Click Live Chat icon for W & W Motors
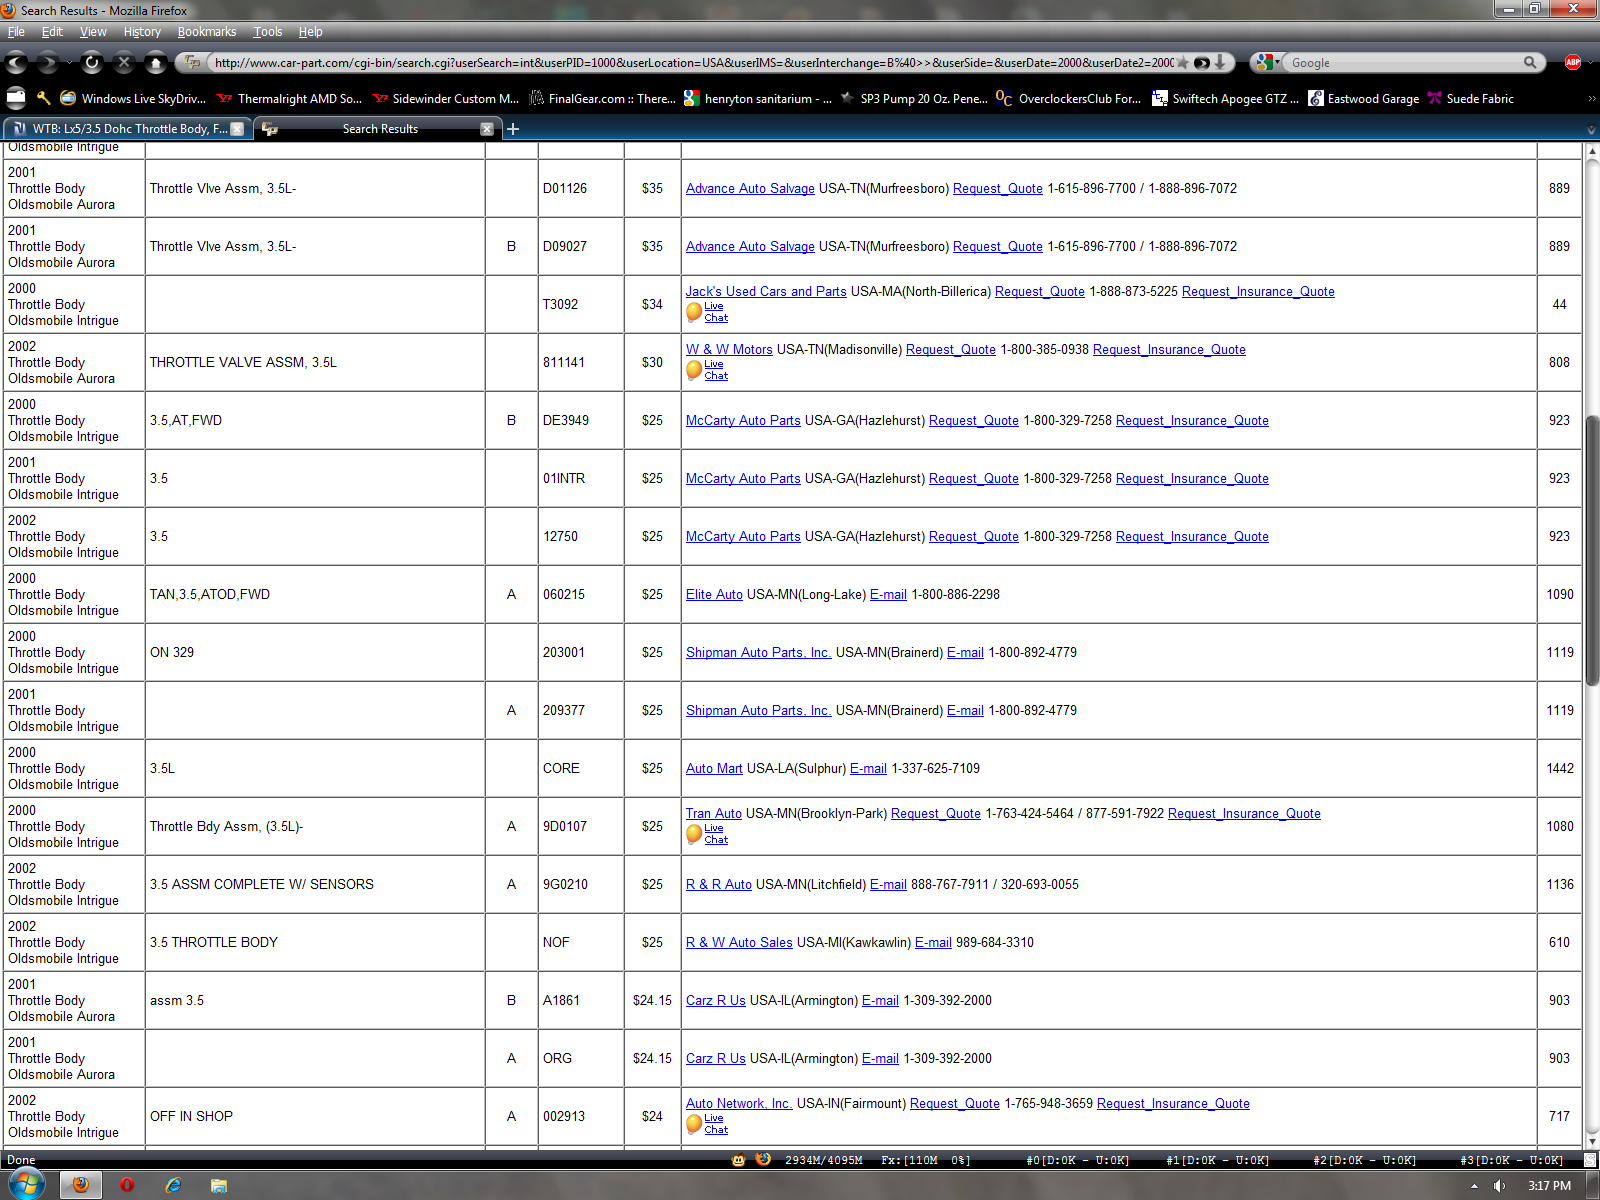This screenshot has height=1200, width=1600. pyautogui.click(x=707, y=370)
